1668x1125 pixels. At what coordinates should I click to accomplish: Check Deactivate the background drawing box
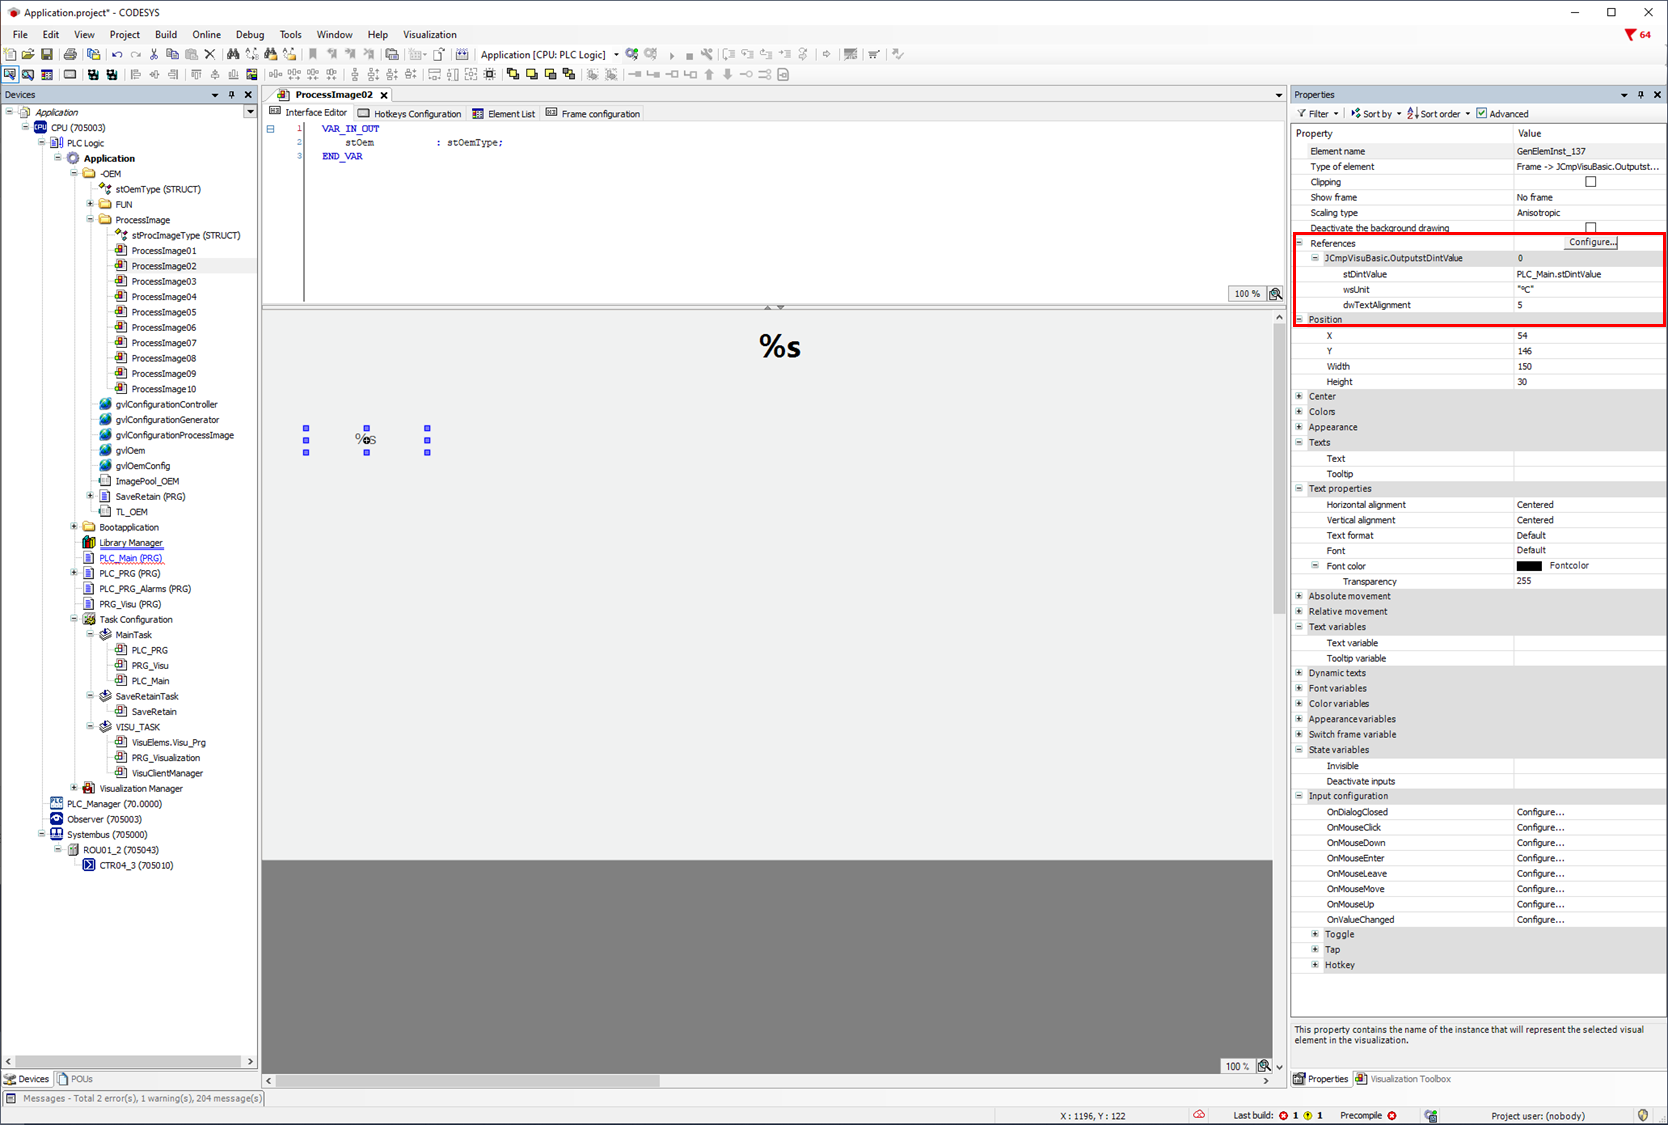1590,228
